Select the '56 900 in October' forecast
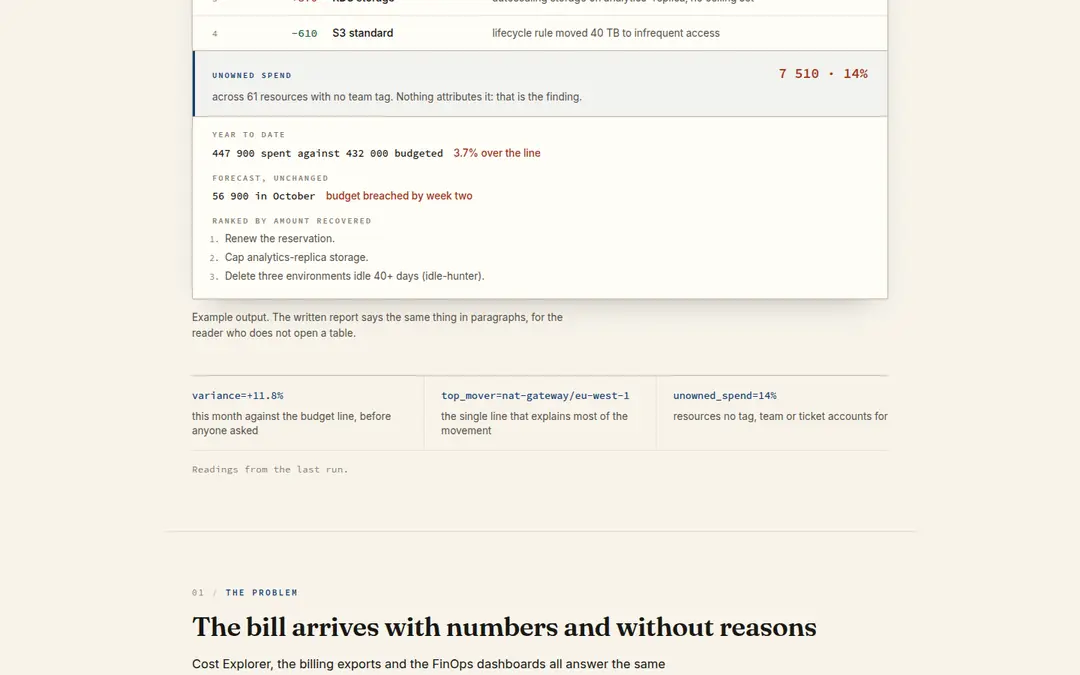Viewport: 1080px width, 675px height. pyautogui.click(x=263, y=196)
